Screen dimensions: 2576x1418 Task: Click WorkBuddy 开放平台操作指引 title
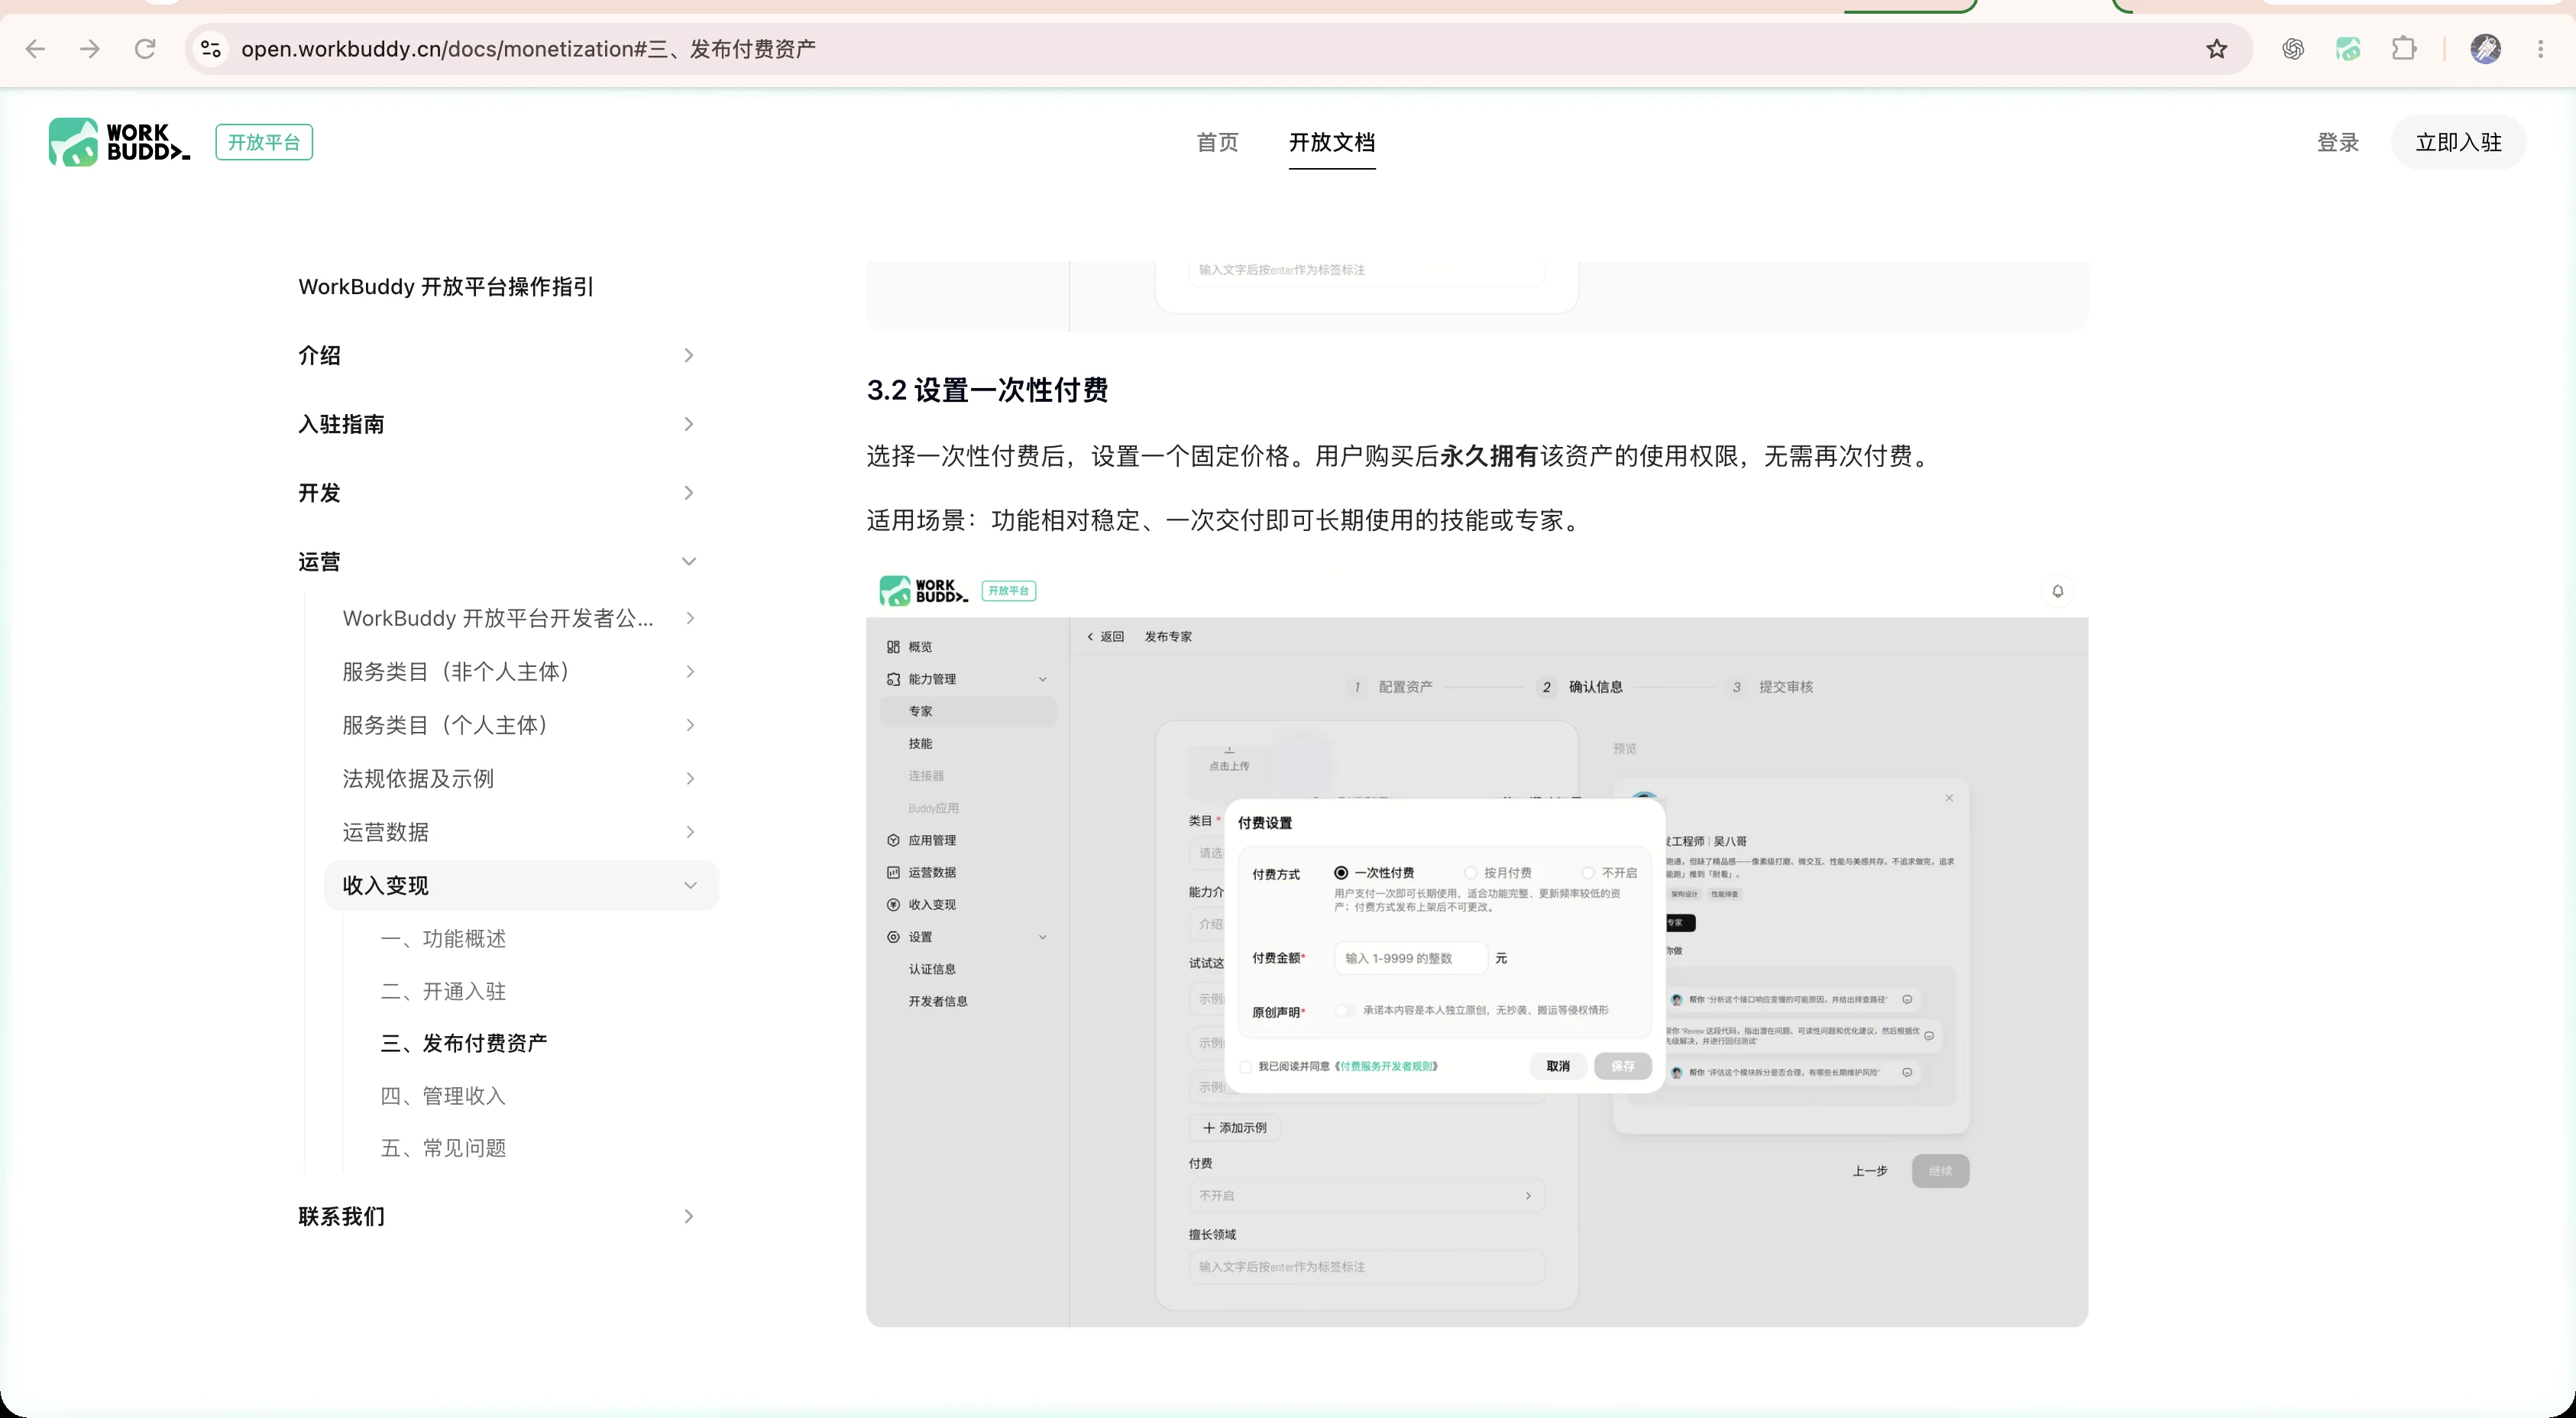[446, 287]
